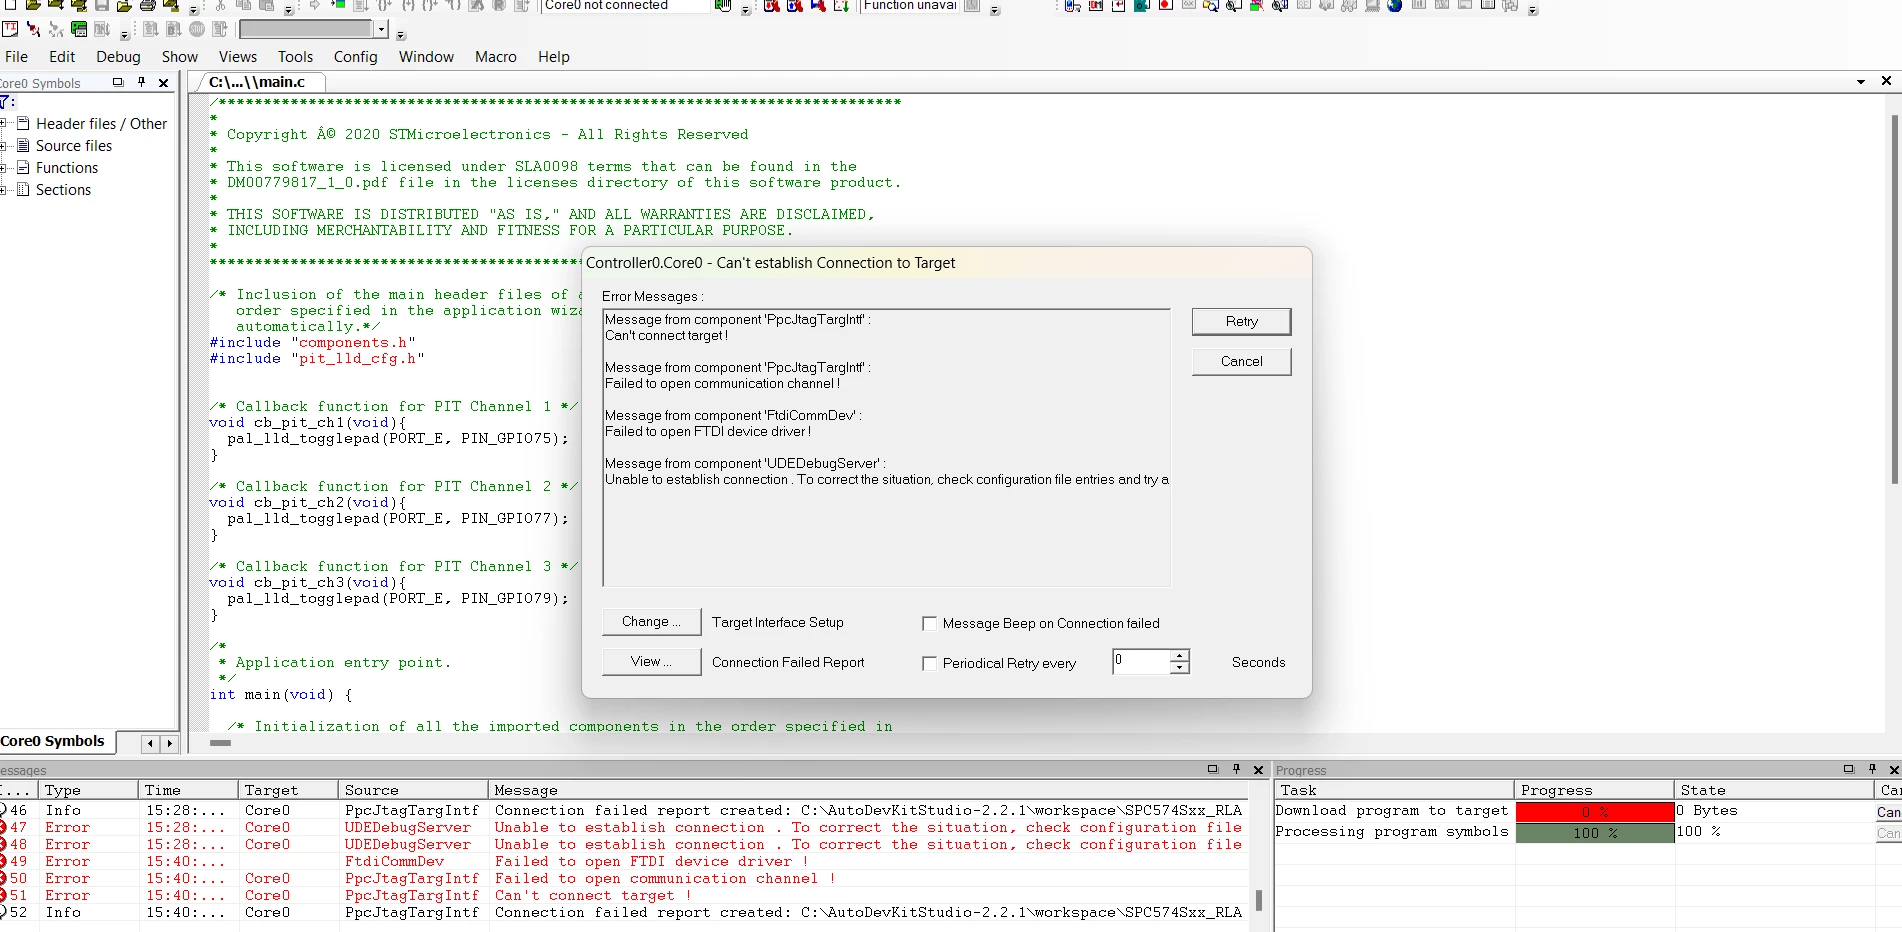Click Retry in connection error dialog

point(1241,321)
